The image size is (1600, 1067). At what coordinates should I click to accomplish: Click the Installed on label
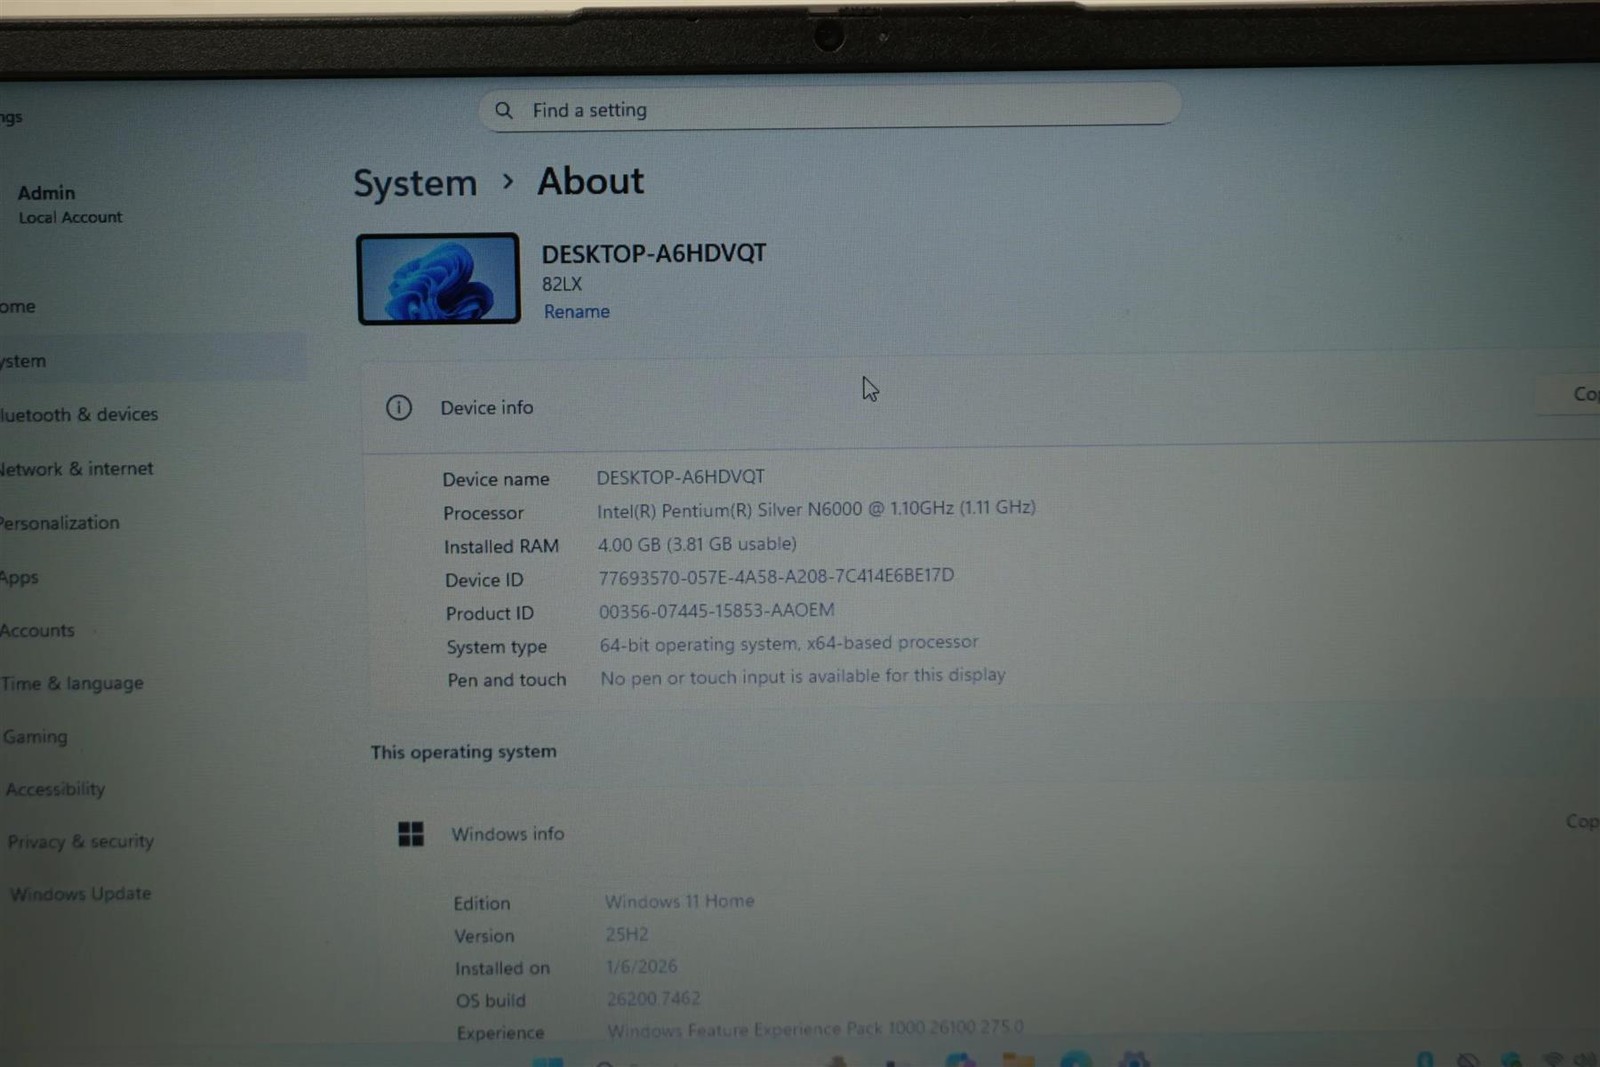502,968
